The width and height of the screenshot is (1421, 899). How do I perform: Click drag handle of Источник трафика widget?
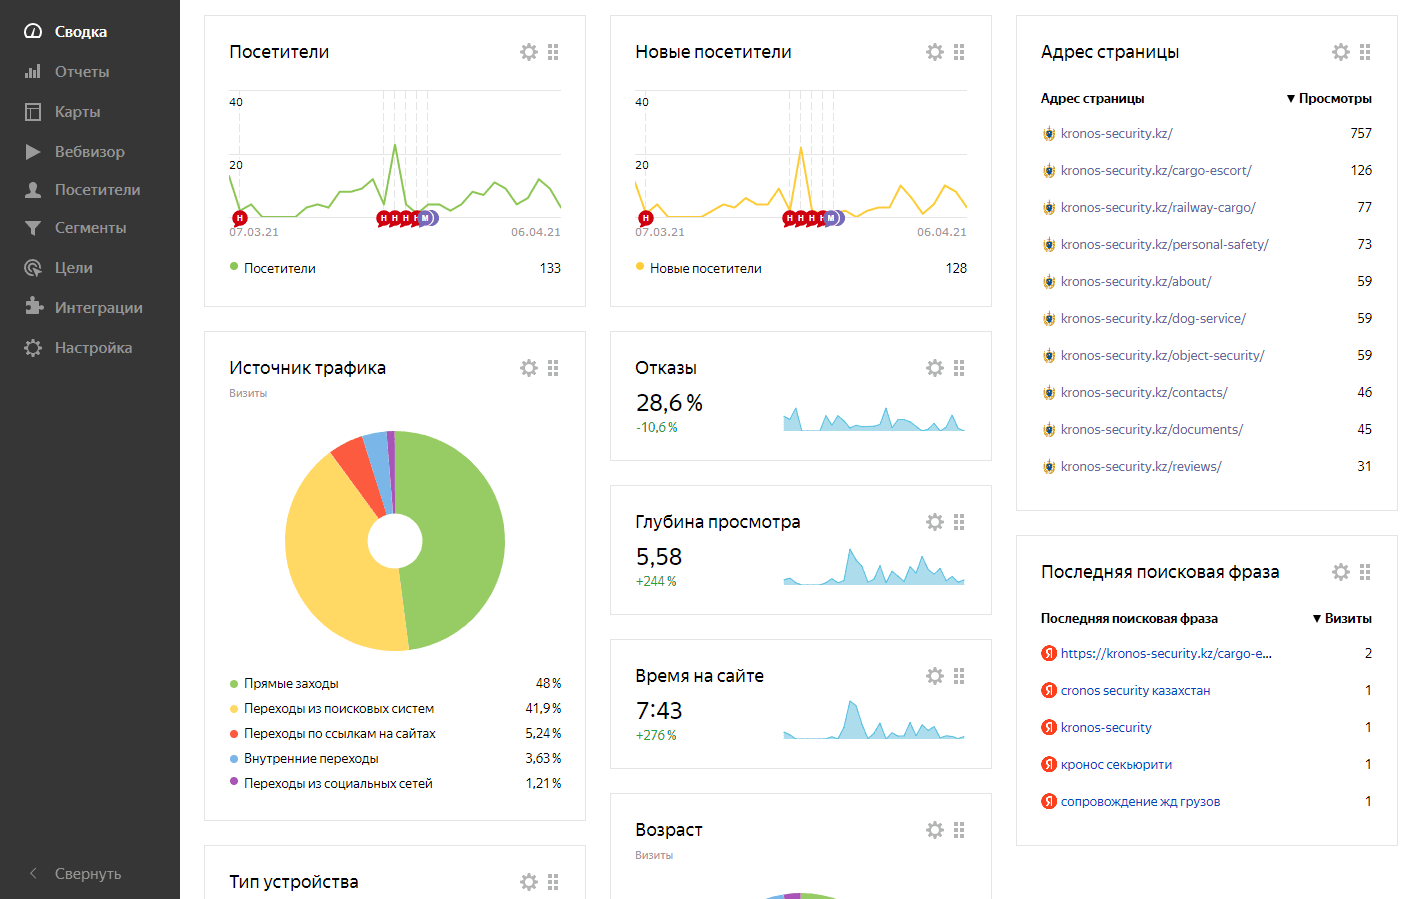[x=553, y=368]
